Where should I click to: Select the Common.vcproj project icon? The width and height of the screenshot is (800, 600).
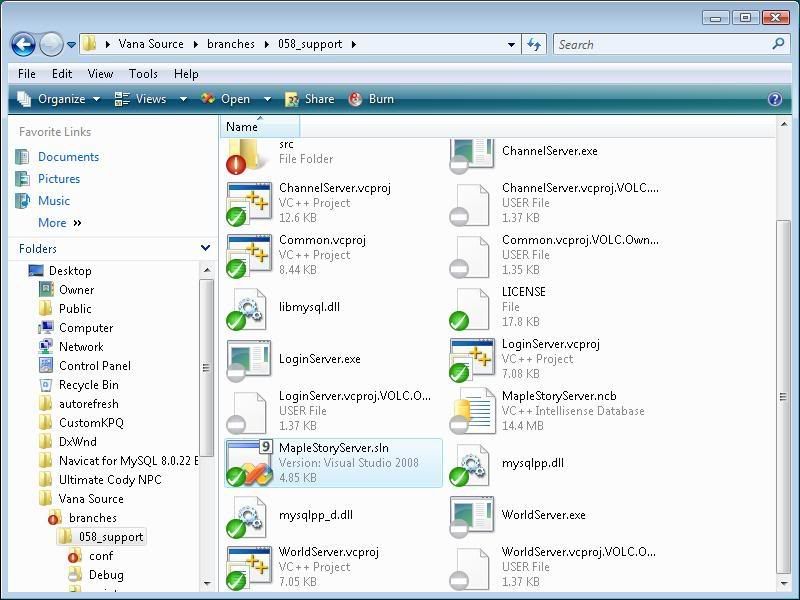pyautogui.click(x=248, y=256)
